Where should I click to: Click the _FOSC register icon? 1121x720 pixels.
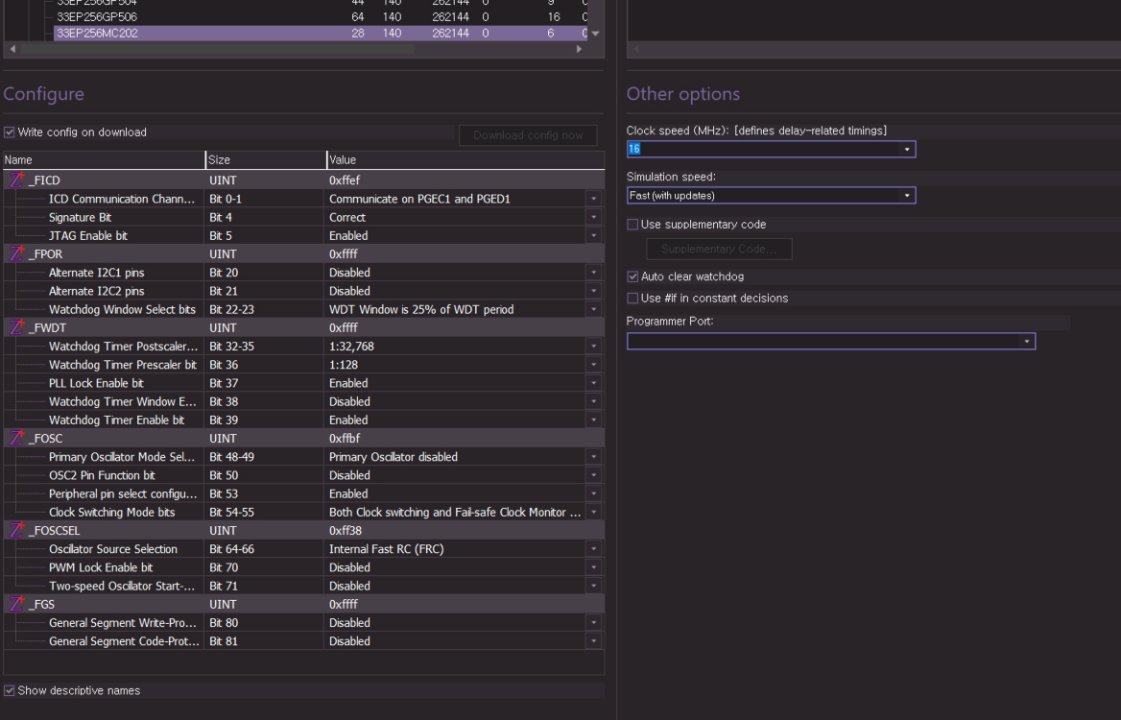pyautogui.click(x=16, y=438)
